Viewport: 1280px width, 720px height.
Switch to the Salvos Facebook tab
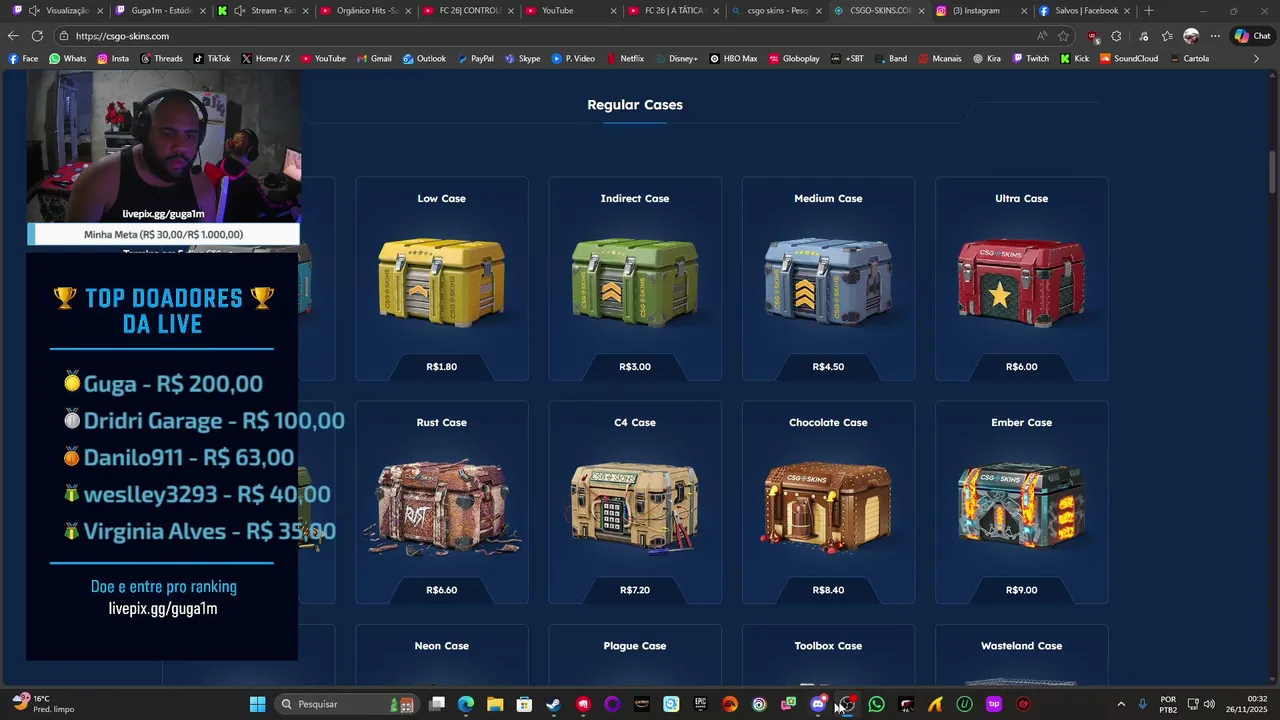(1084, 11)
